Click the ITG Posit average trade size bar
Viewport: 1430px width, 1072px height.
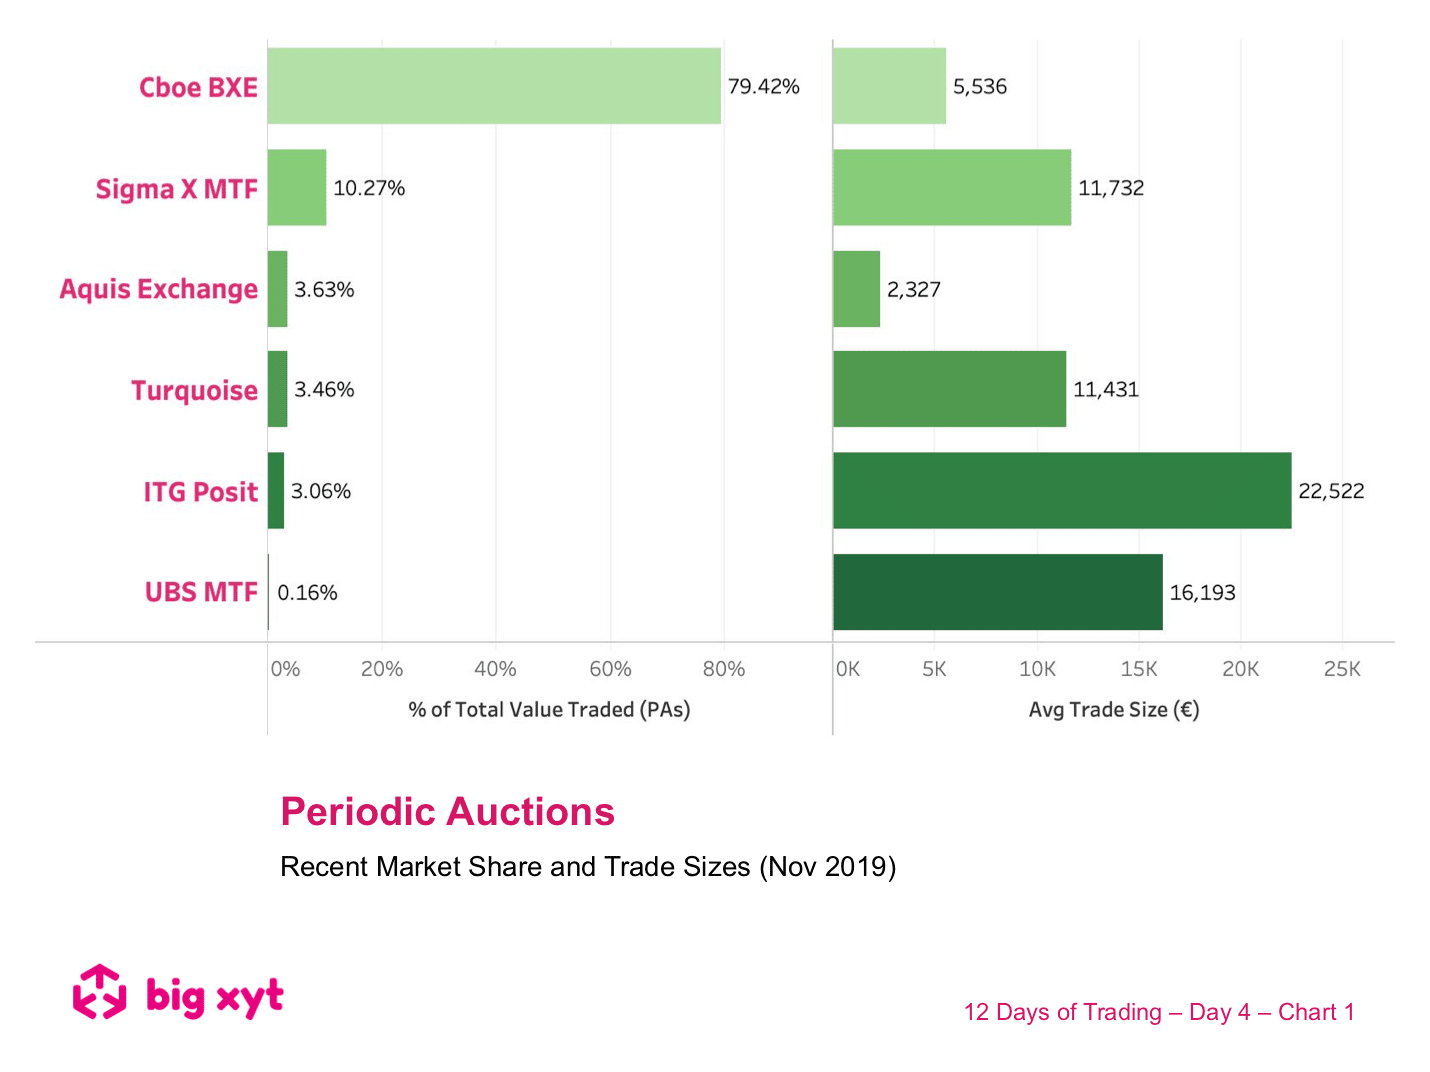coord(1062,490)
